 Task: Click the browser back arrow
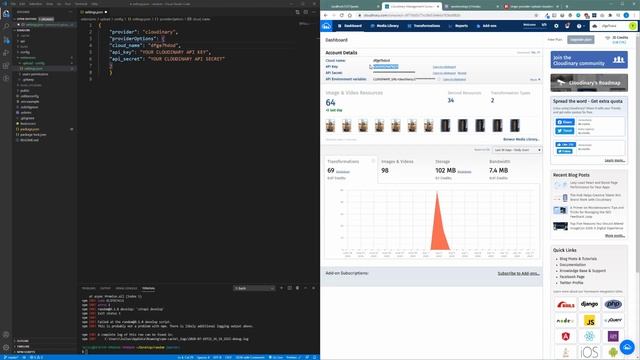pyautogui.click(x=326, y=15)
